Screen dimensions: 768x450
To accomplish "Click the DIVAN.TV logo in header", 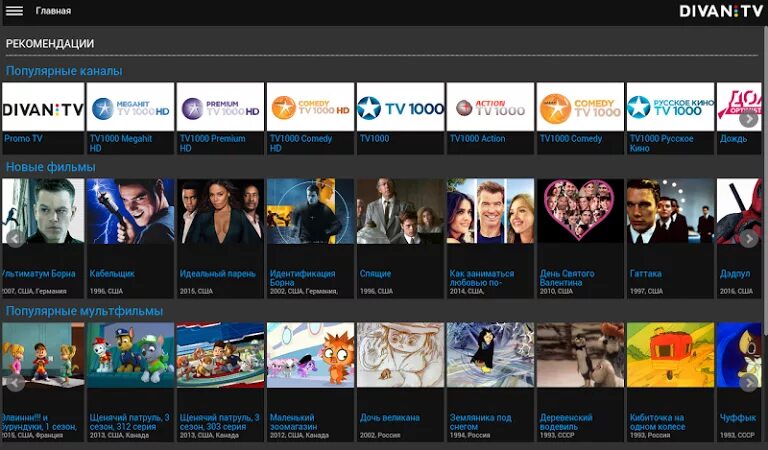I will point(720,11).
